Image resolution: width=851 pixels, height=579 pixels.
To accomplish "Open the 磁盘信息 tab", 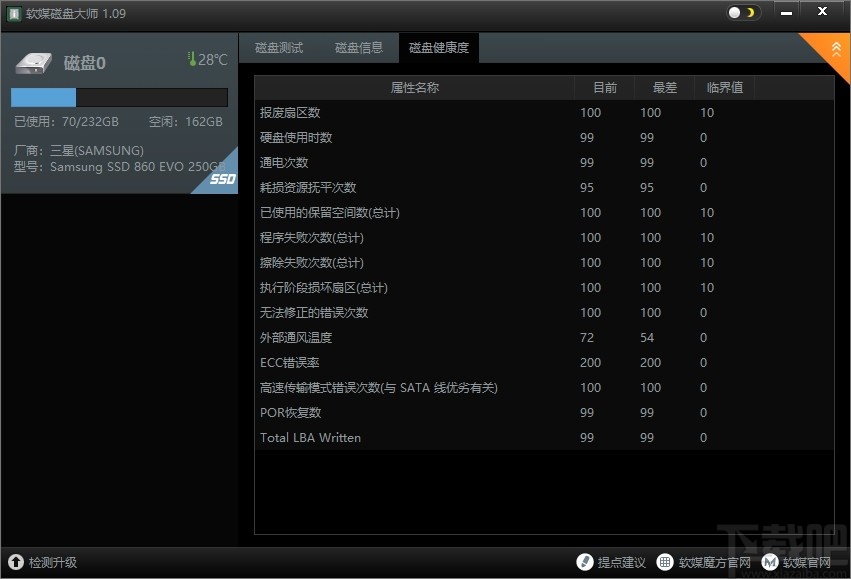I will point(359,47).
